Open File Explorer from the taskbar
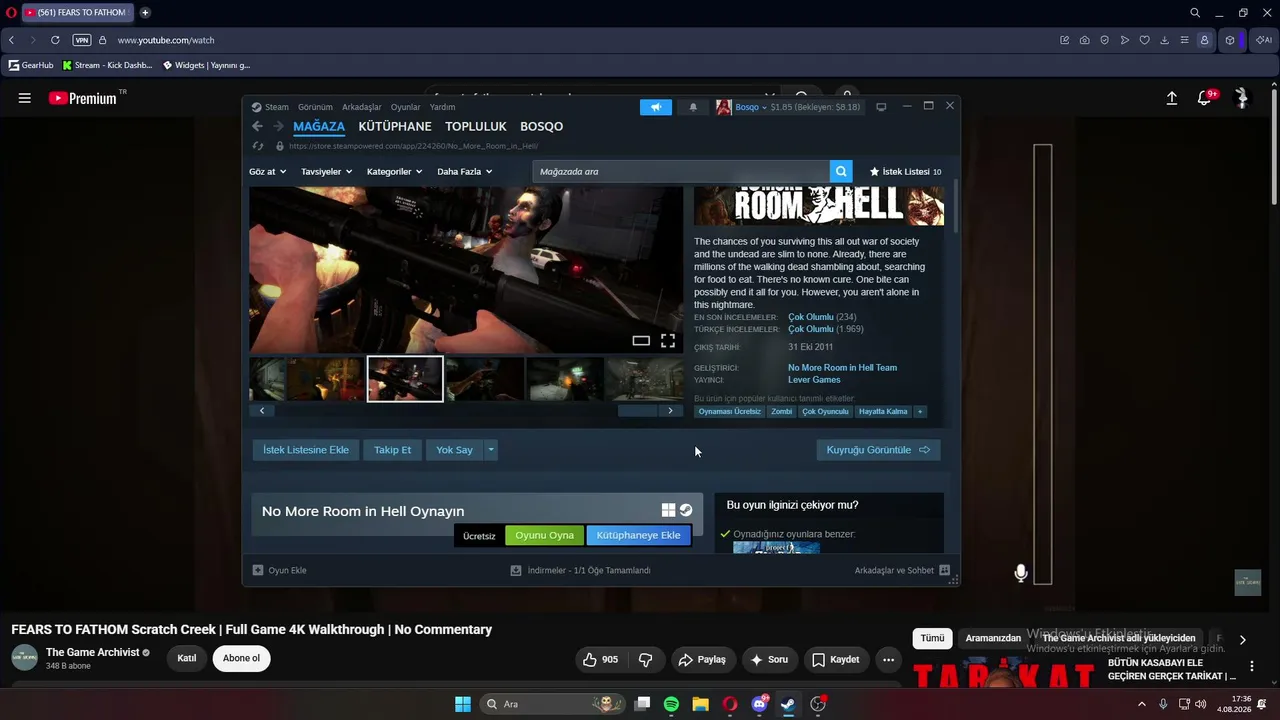 pyautogui.click(x=701, y=704)
